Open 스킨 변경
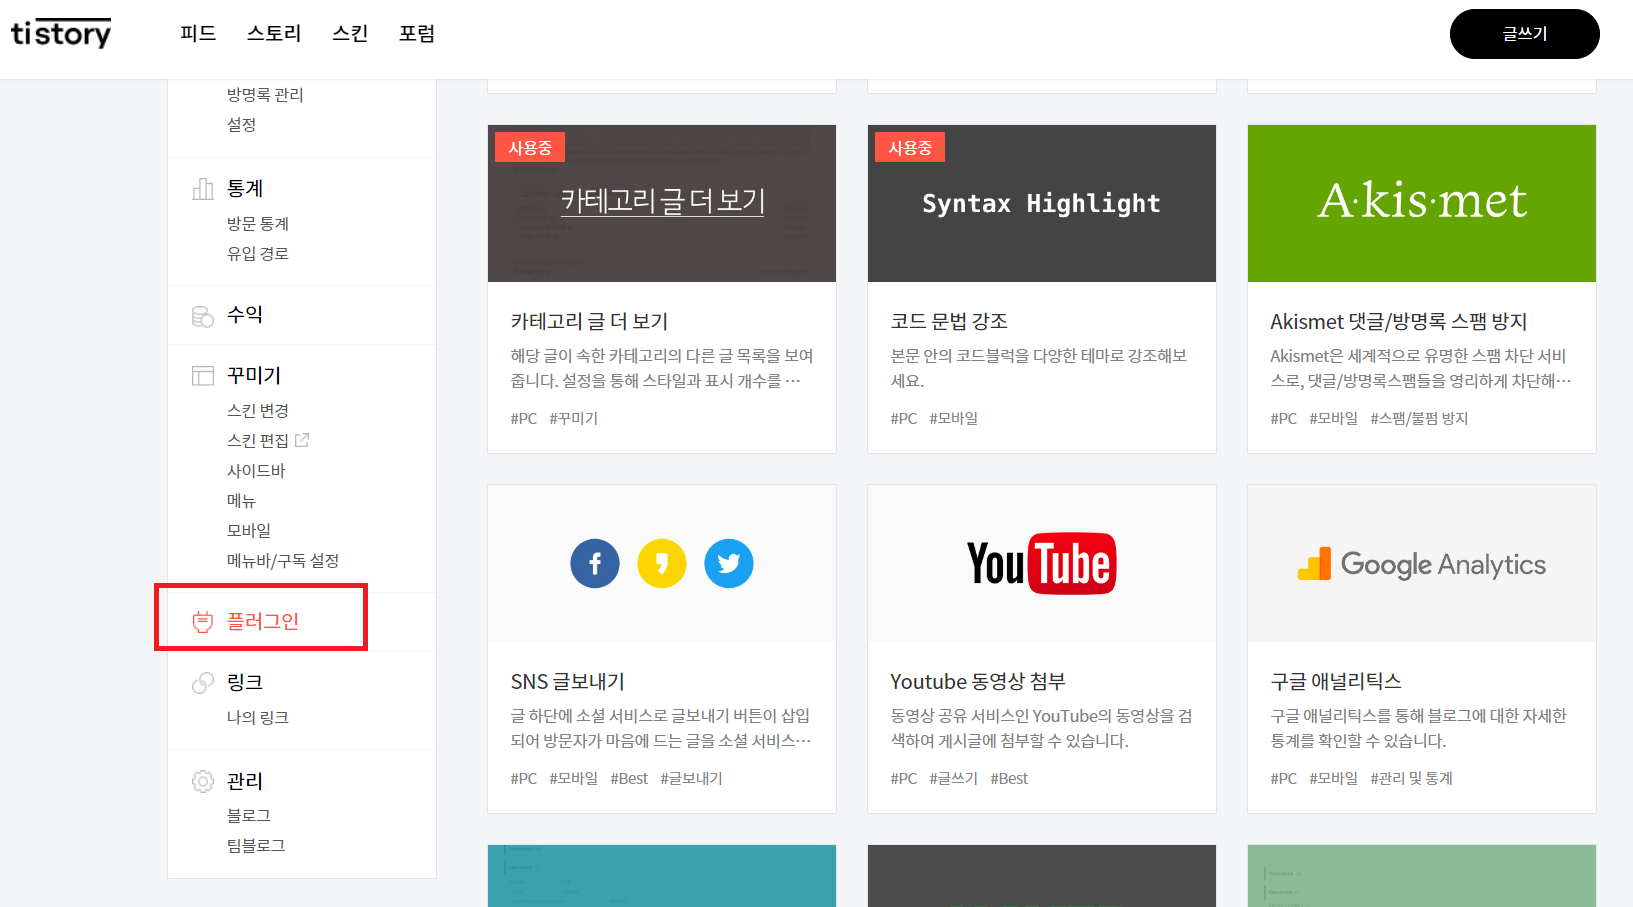The image size is (1633, 907). pyautogui.click(x=258, y=411)
